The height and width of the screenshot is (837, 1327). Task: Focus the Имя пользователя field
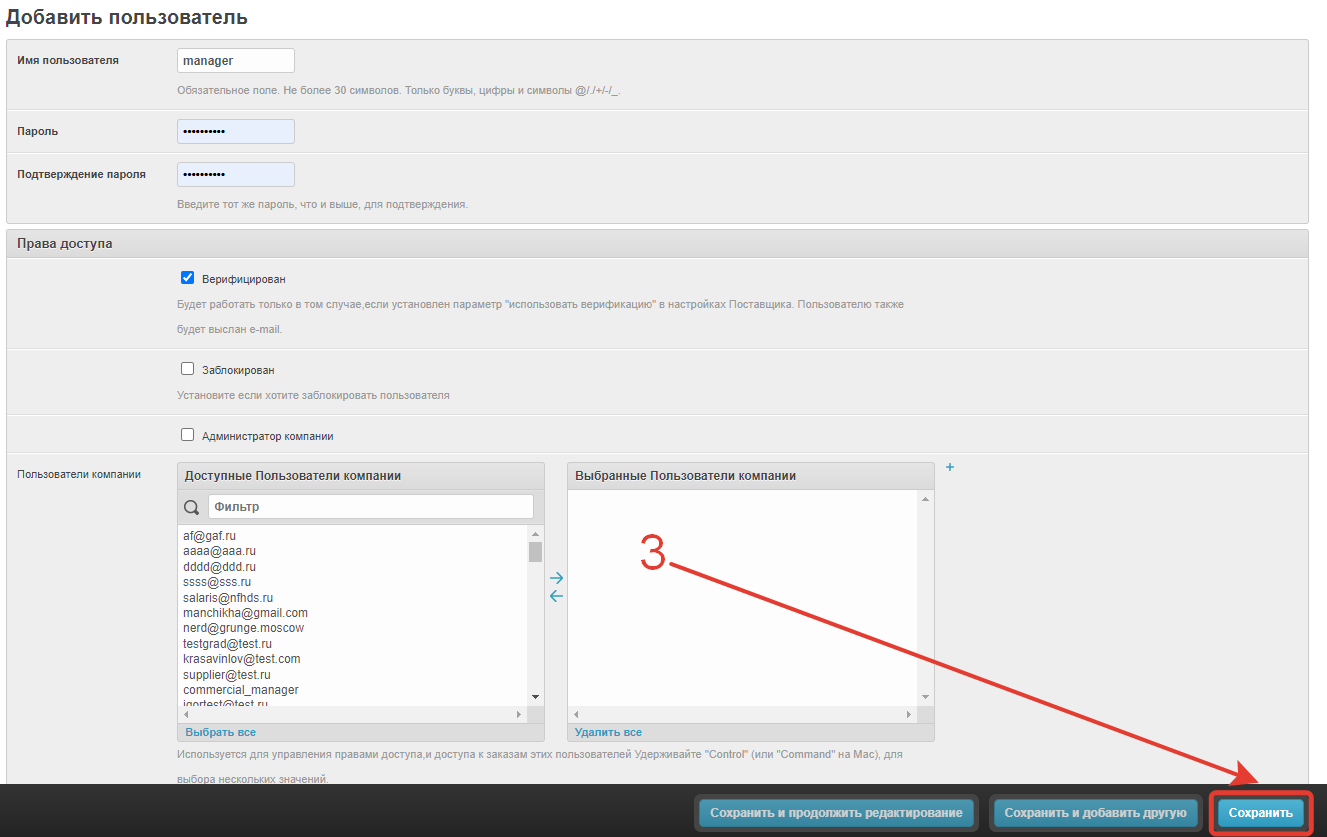(x=236, y=61)
